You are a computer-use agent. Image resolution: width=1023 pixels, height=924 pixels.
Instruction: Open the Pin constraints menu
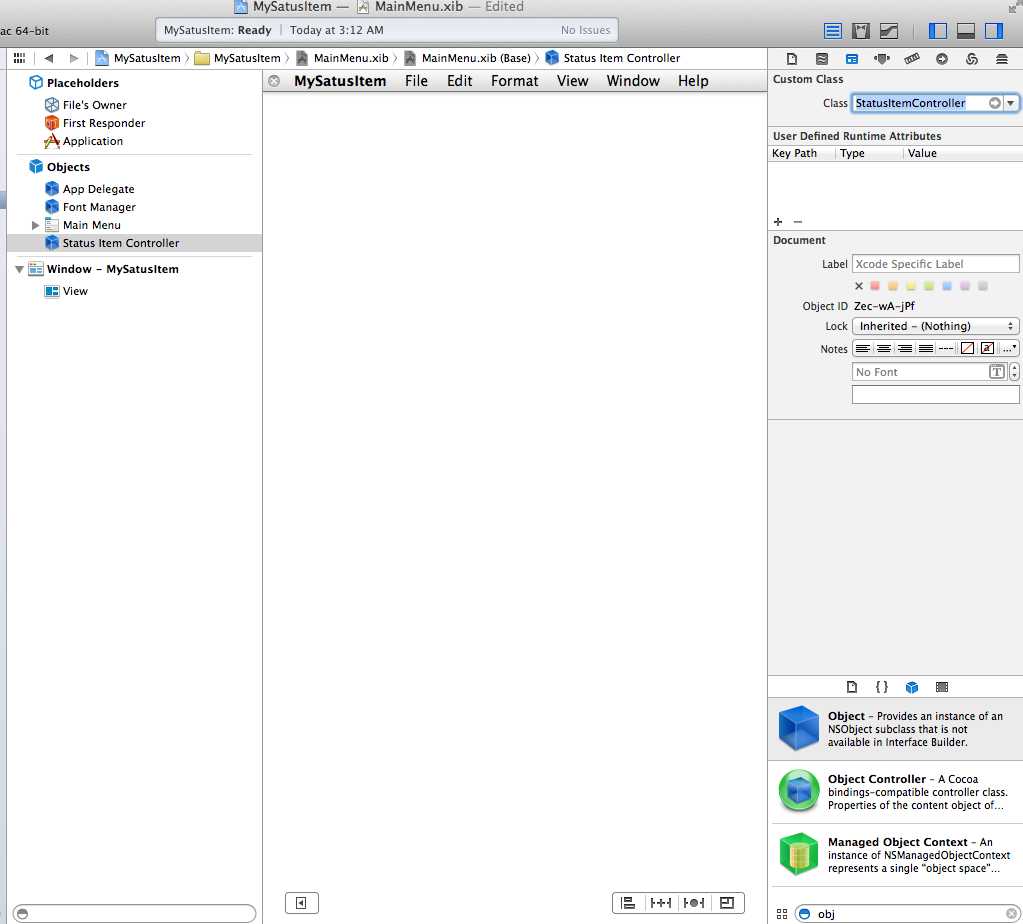pyautogui.click(x=660, y=902)
